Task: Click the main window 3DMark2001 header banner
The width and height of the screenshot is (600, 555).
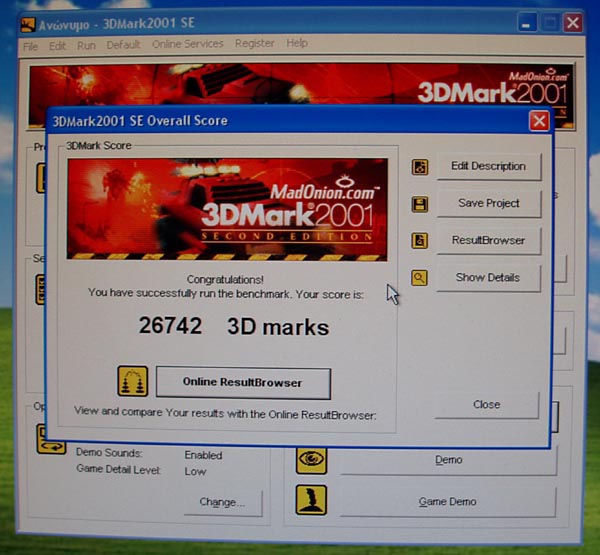Action: point(302,85)
